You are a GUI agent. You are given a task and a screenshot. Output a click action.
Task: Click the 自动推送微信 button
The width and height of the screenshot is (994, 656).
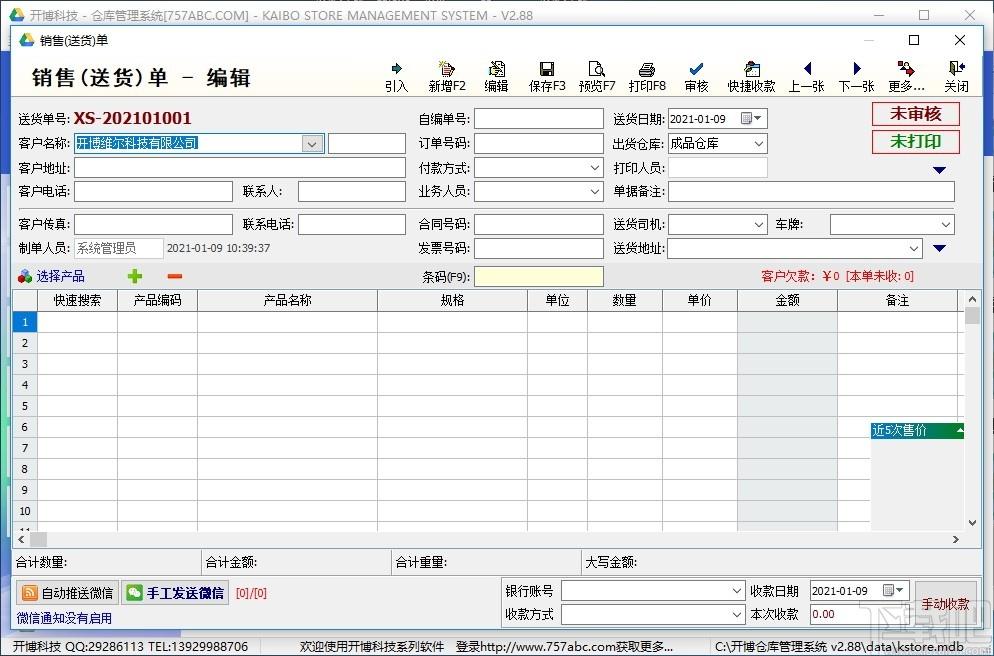click(67, 593)
